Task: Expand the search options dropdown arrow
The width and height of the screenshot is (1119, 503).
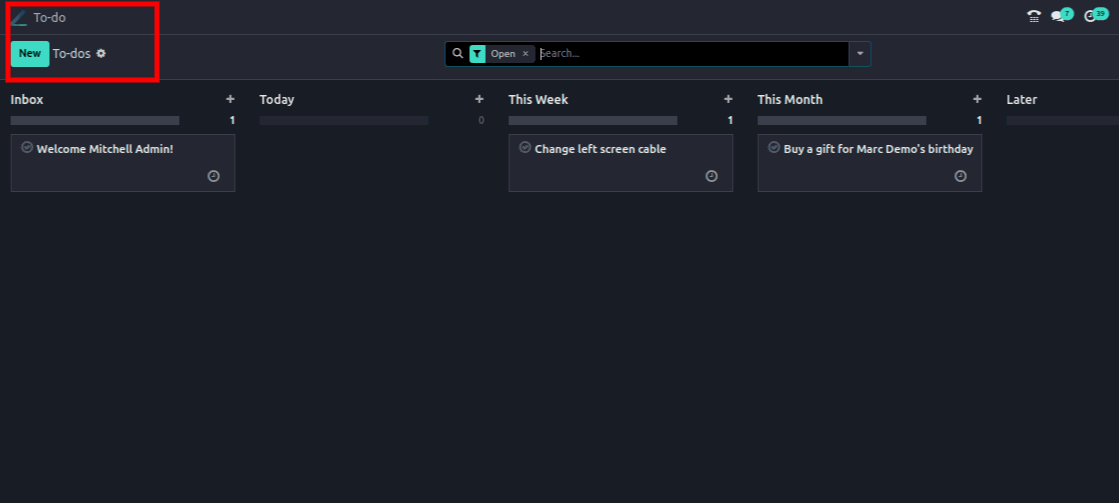Action: point(860,54)
